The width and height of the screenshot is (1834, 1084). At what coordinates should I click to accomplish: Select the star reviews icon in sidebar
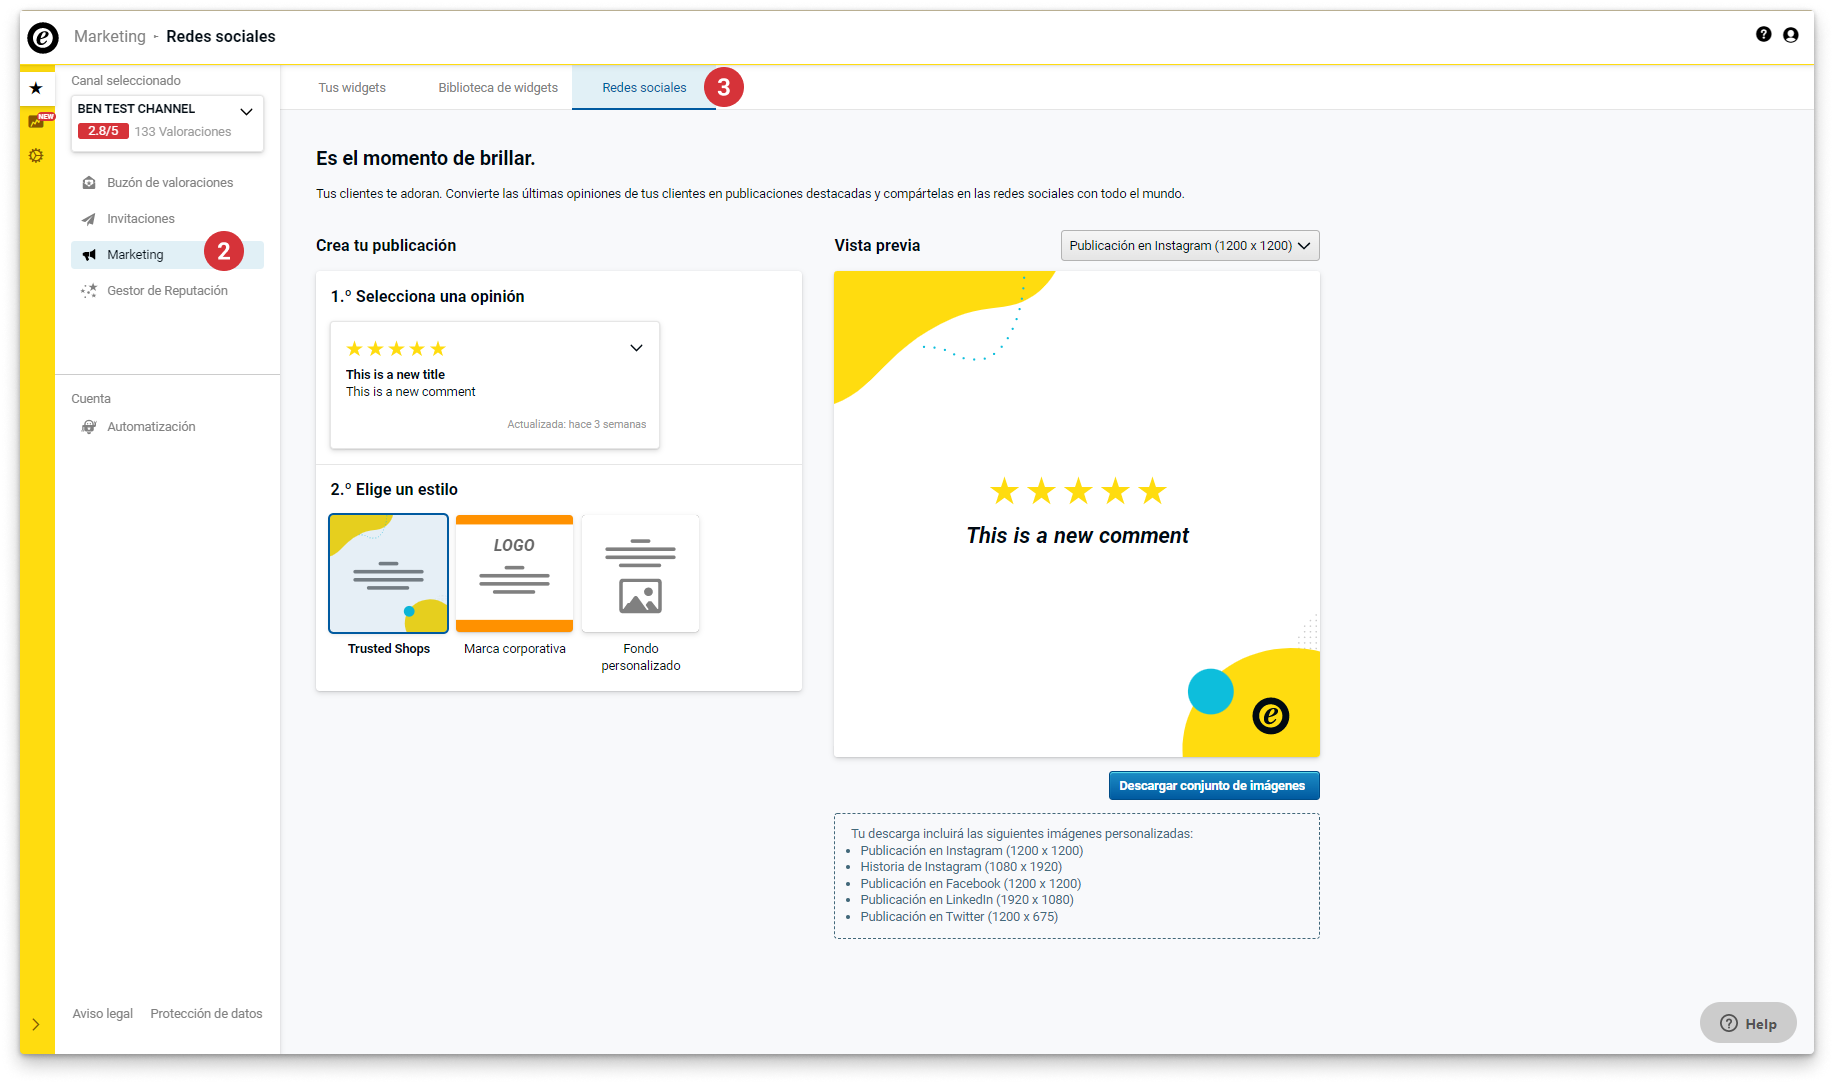pos(36,88)
